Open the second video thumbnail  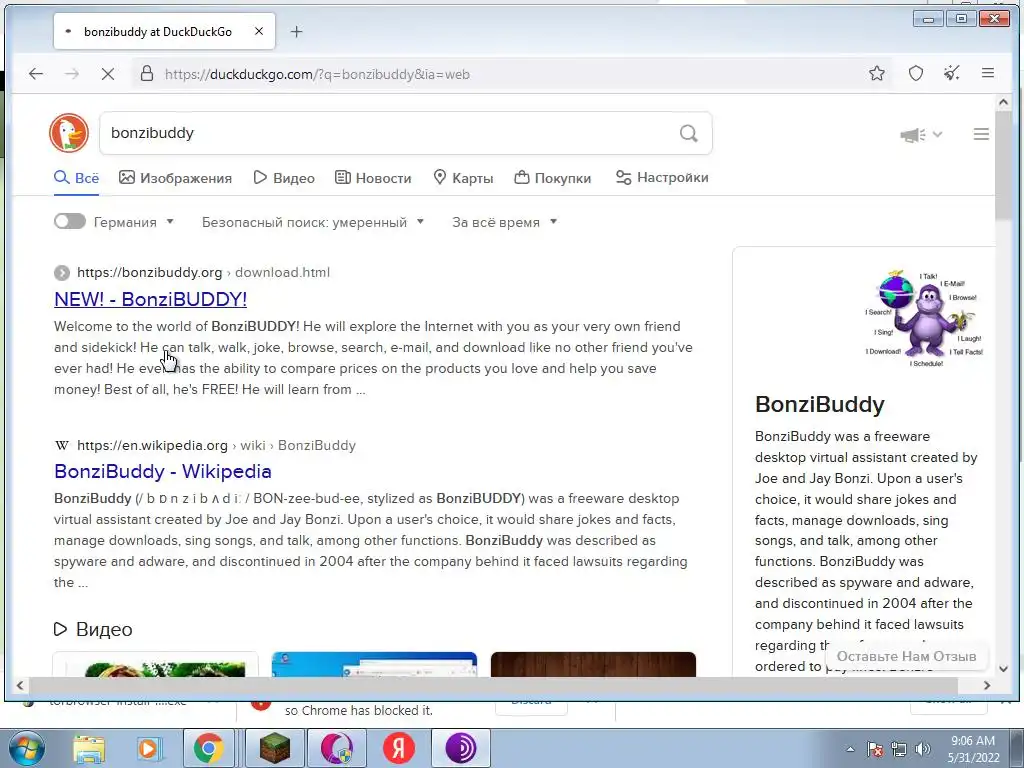[x=374, y=664]
